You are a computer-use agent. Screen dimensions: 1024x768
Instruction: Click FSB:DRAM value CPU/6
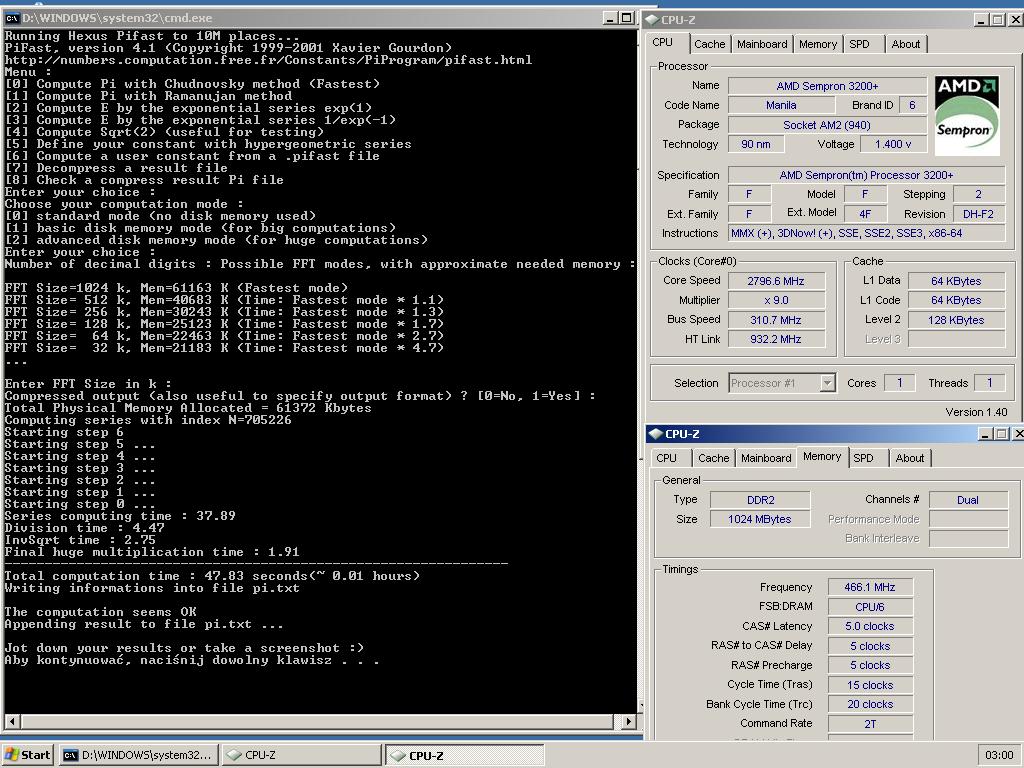pyautogui.click(x=870, y=607)
